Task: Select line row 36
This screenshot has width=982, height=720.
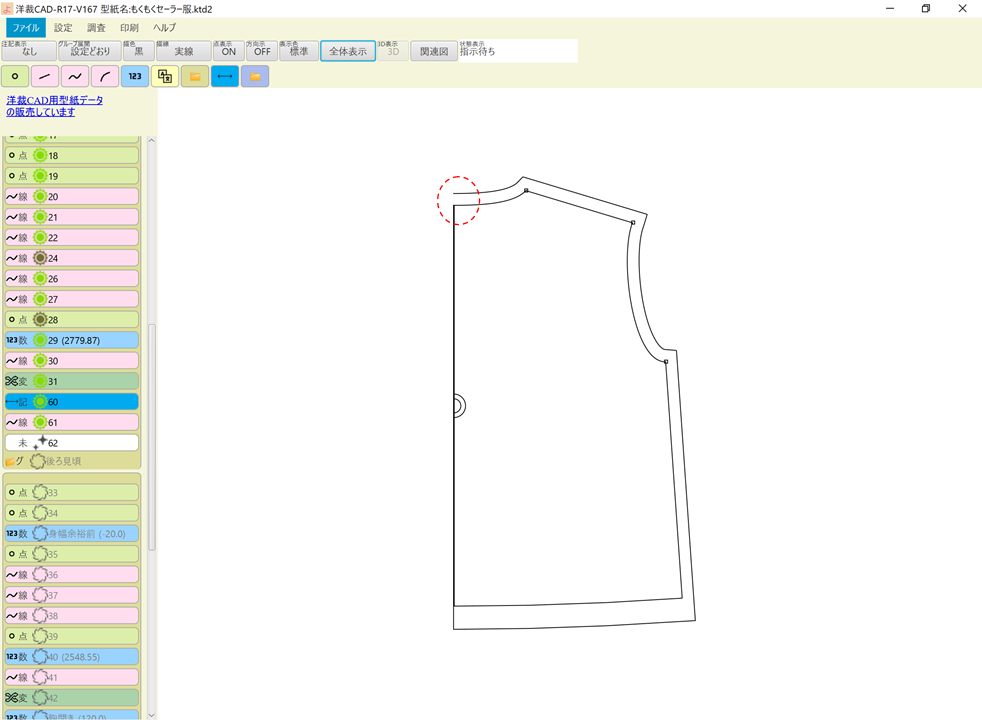Action: tap(72, 575)
